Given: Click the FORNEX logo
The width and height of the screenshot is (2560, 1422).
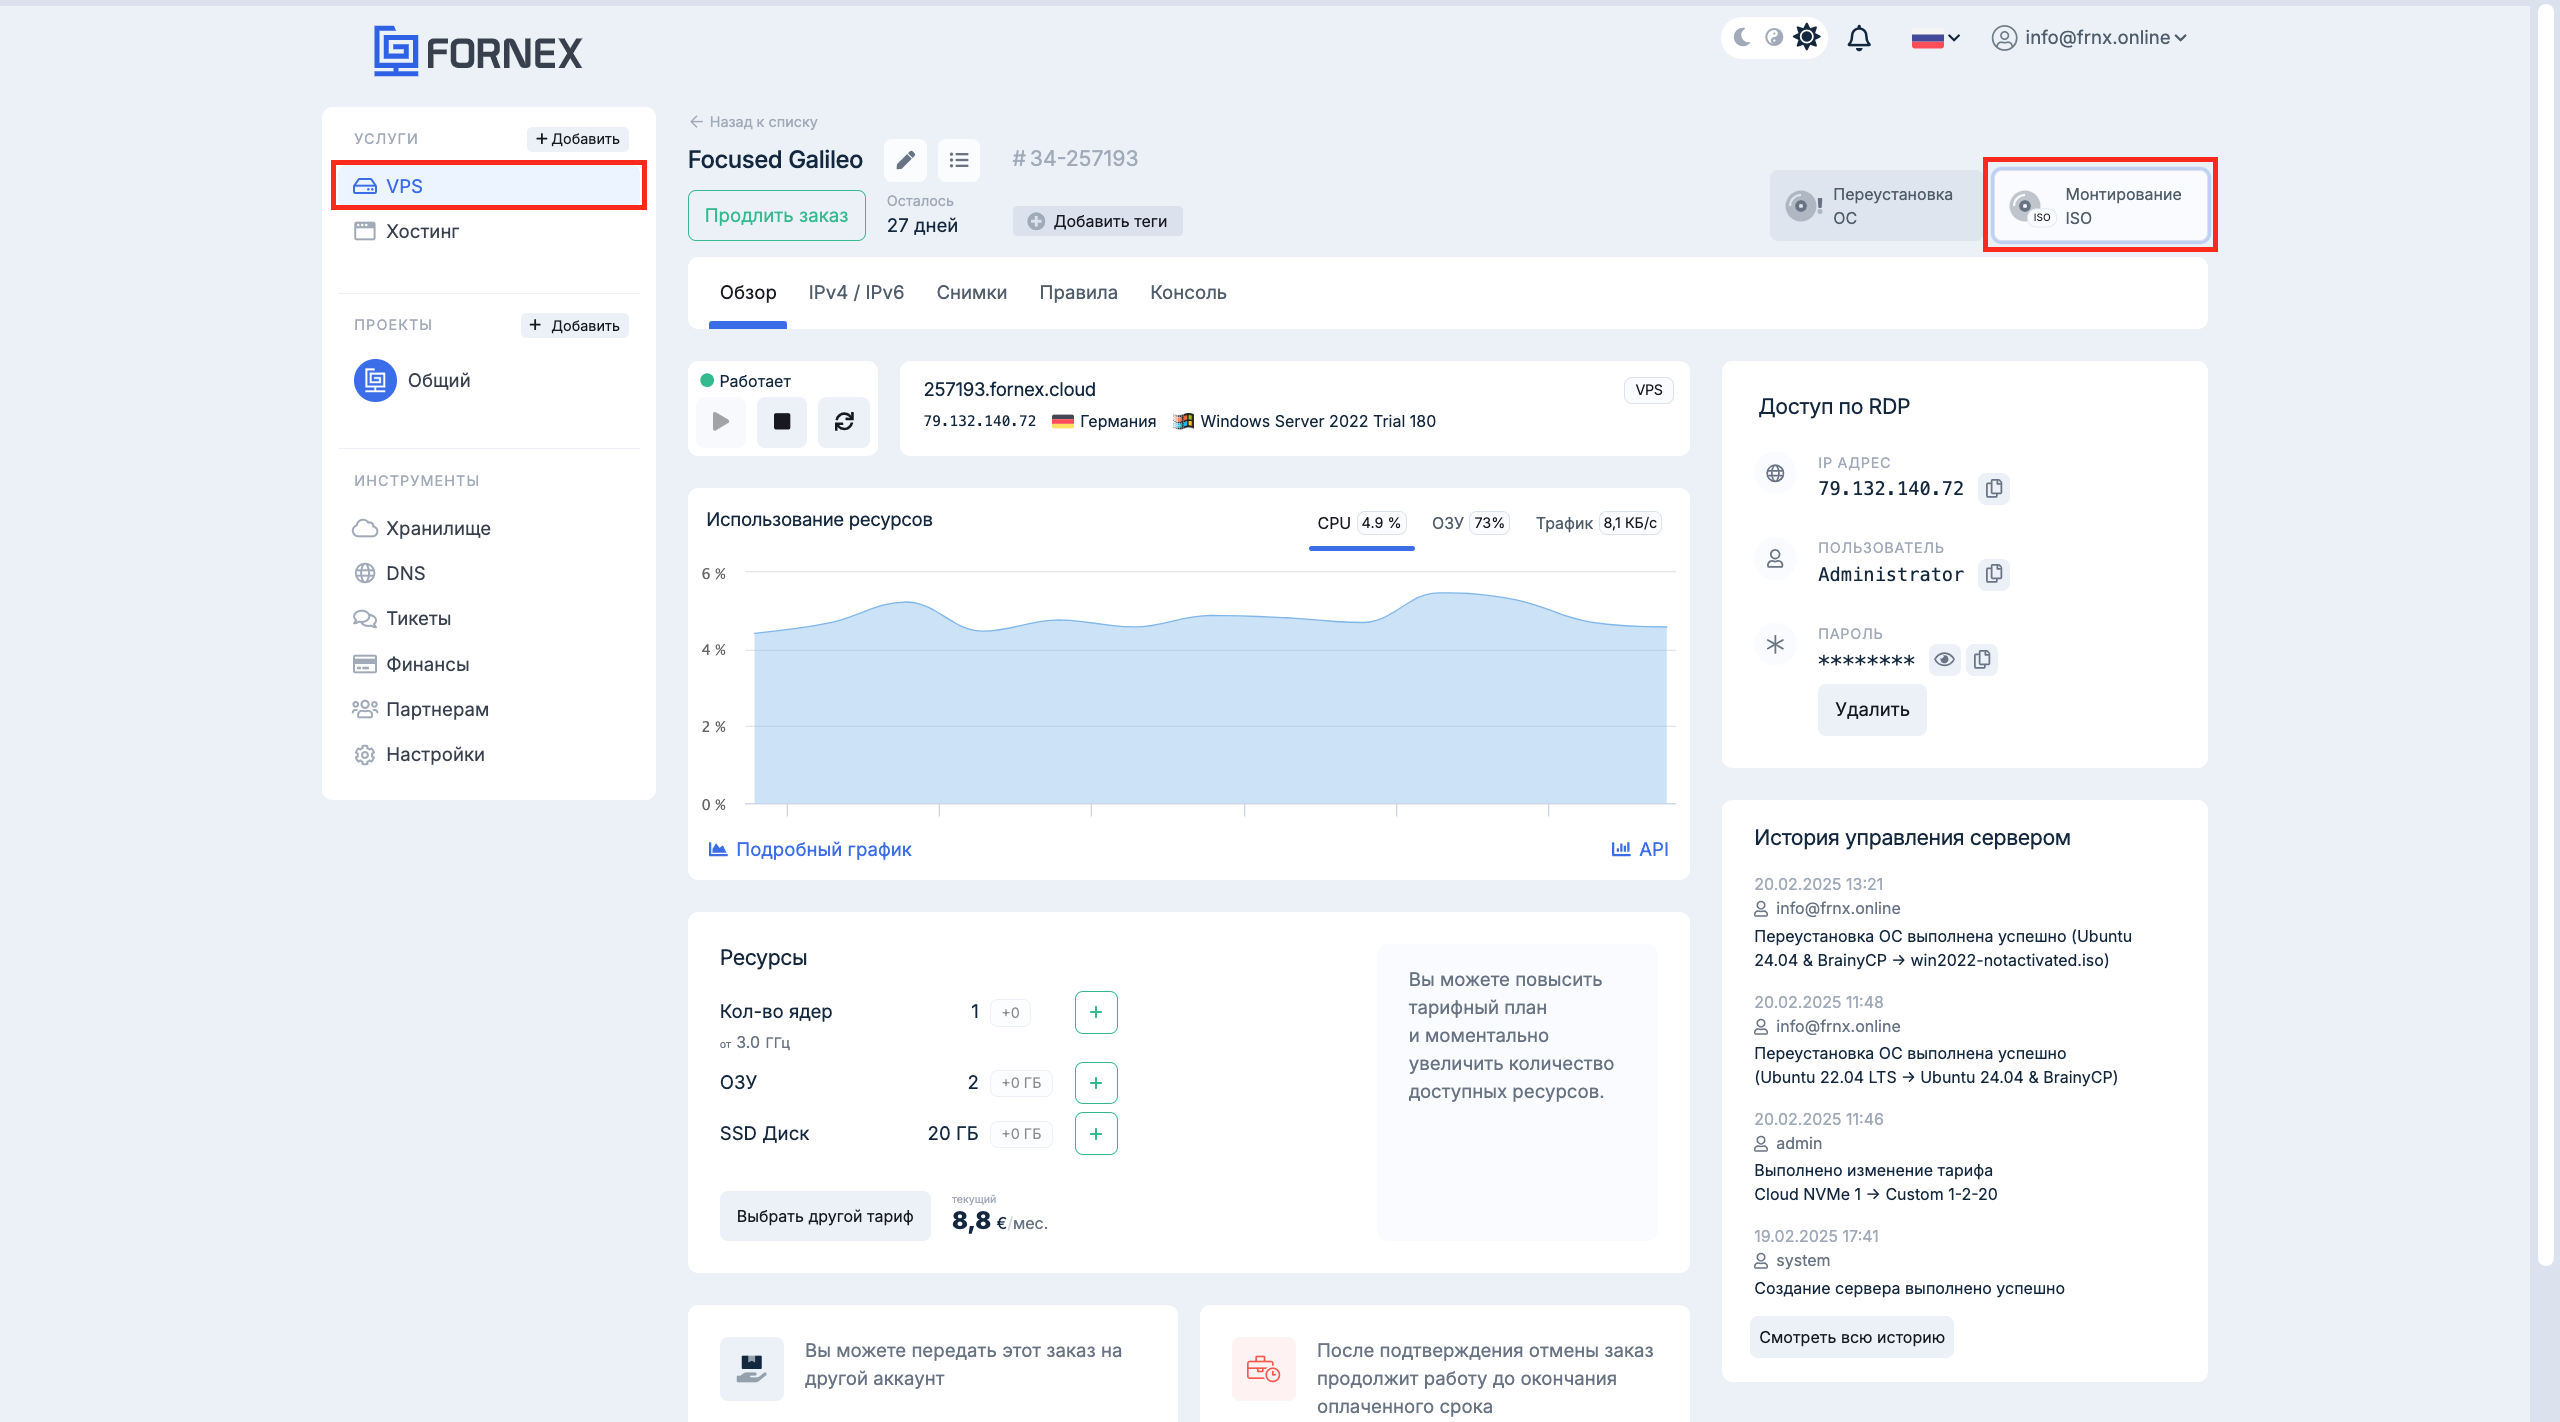Looking at the screenshot, I should (478, 51).
